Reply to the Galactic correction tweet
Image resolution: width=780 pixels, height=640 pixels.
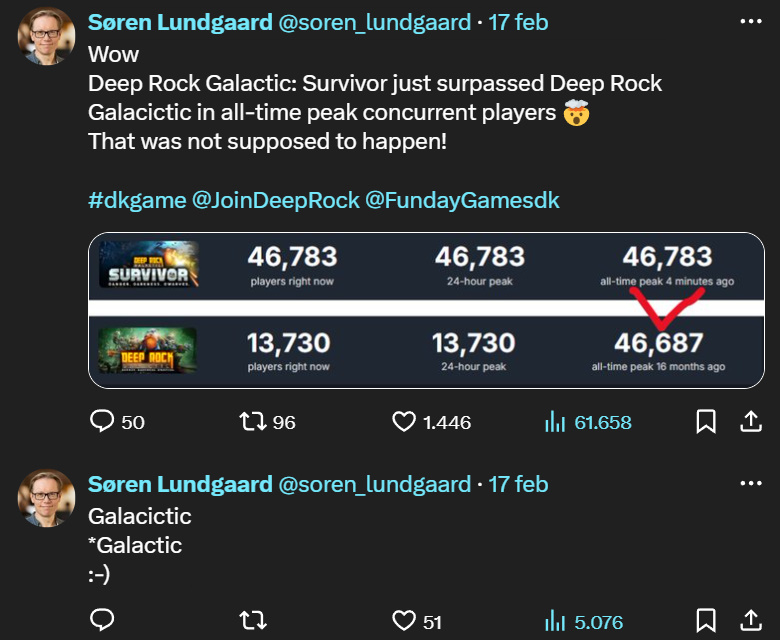coord(102,621)
